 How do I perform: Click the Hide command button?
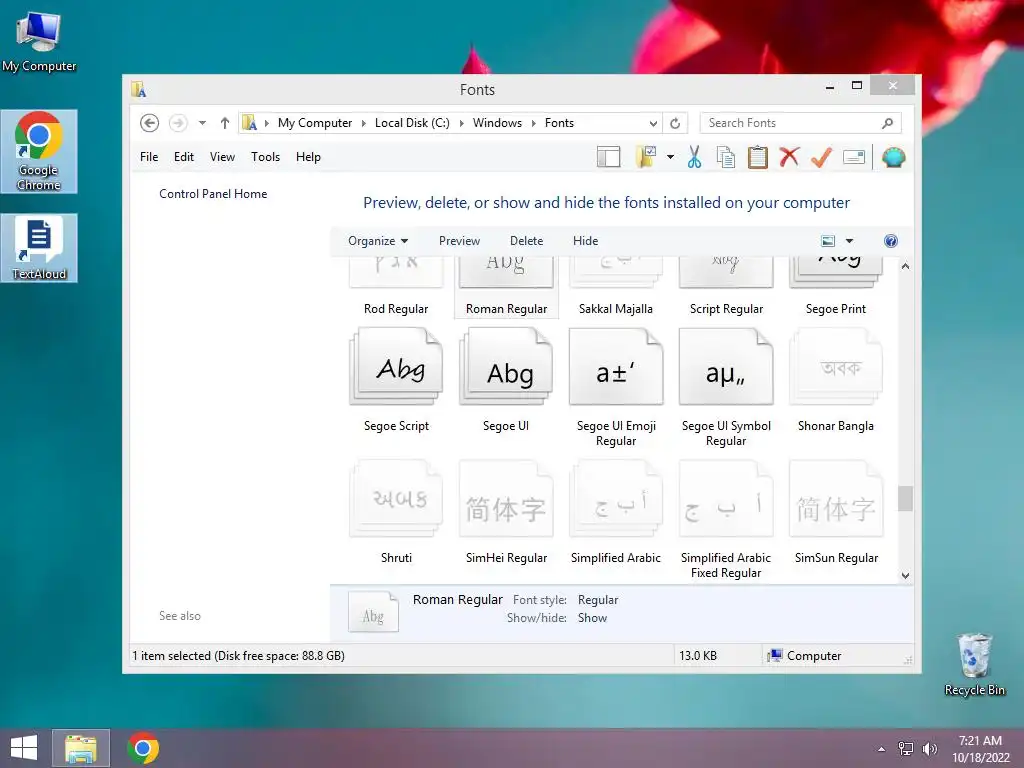click(585, 241)
